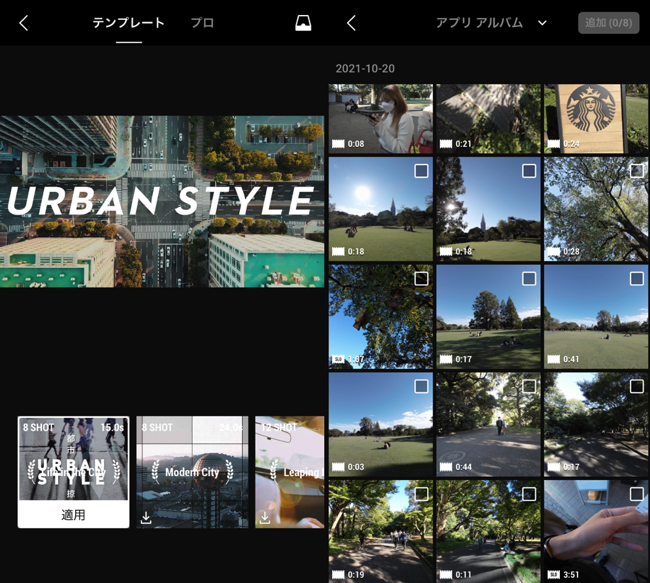The width and height of the screenshot is (650, 583).
Task: Download the Modern City template
Action: click(x=147, y=517)
